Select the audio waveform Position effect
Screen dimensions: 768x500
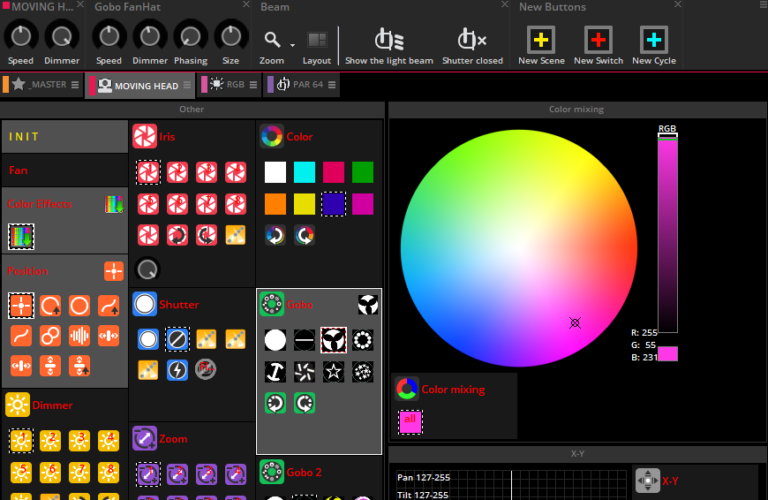tap(79, 336)
